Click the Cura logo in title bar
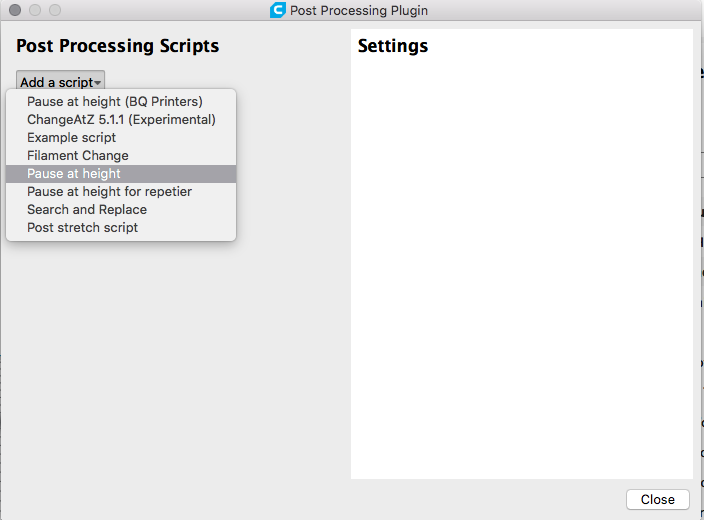Viewport: 704px width, 520px height. point(277,10)
